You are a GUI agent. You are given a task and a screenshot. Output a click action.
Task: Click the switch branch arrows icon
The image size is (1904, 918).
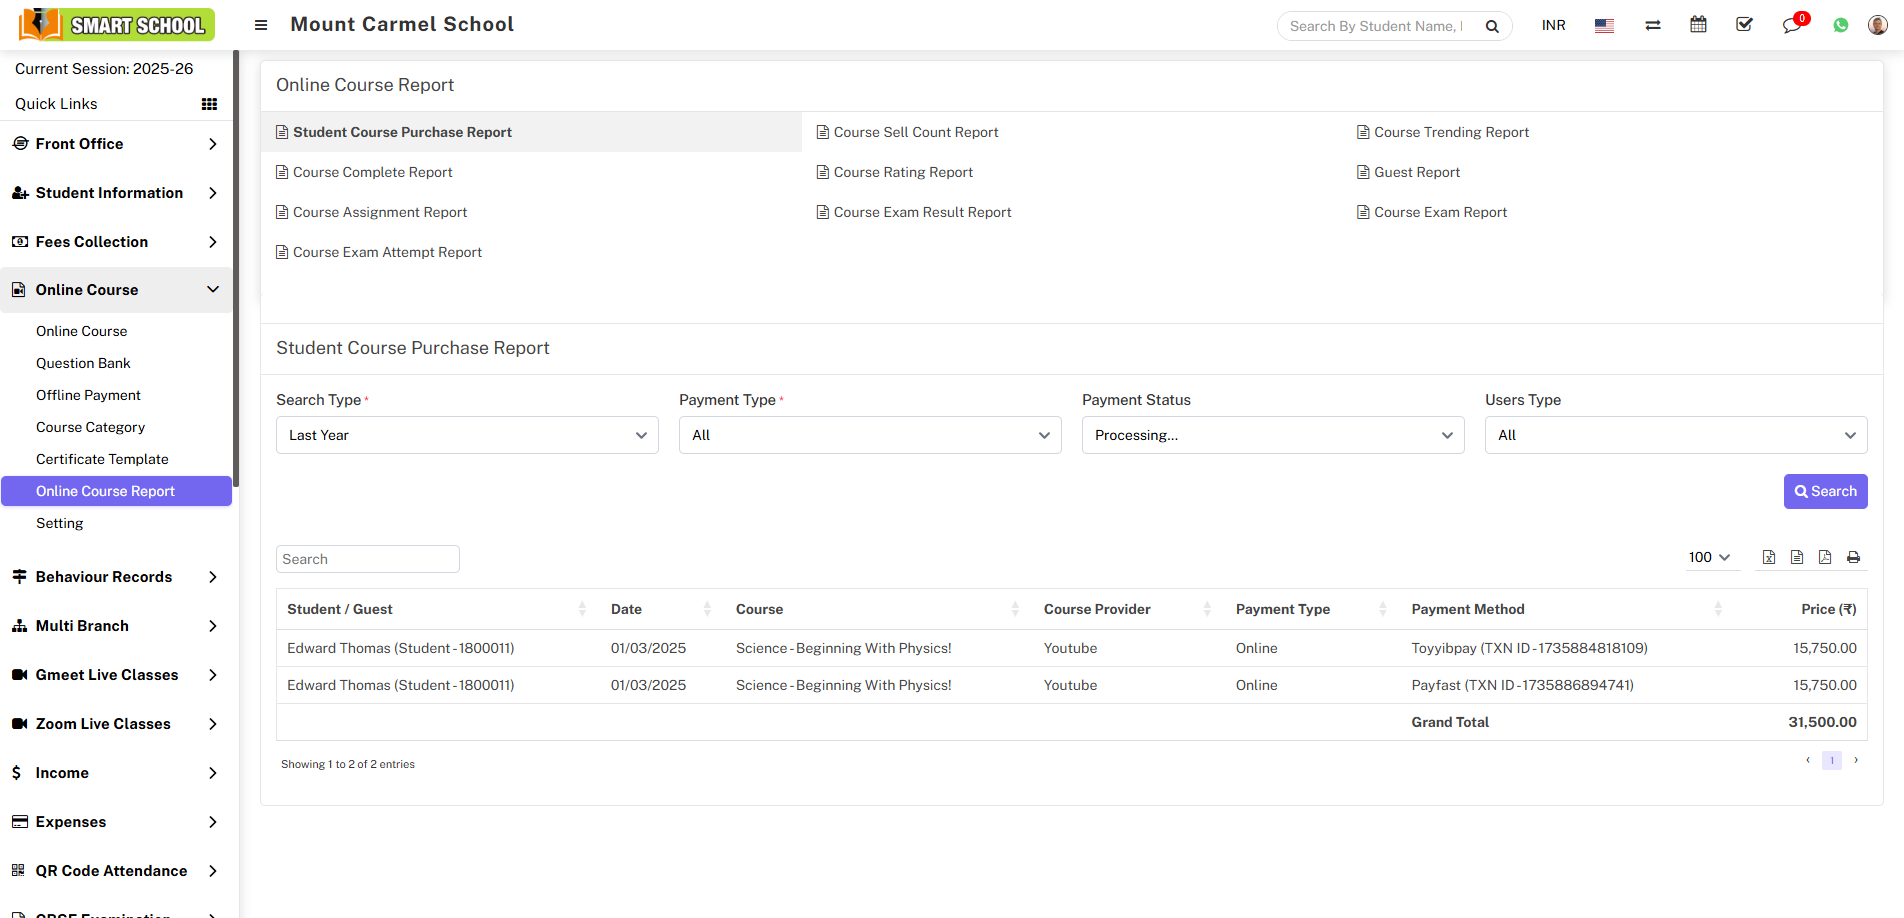tap(1652, 25)
